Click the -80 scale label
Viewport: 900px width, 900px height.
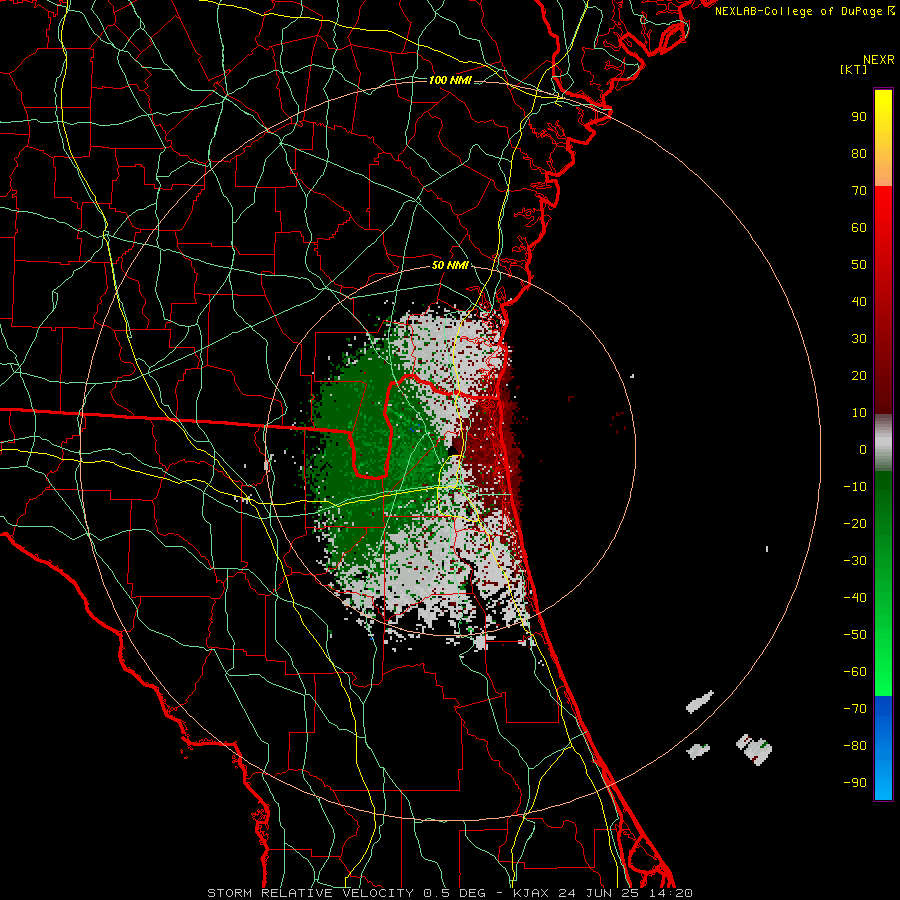(x=855, y=746)
